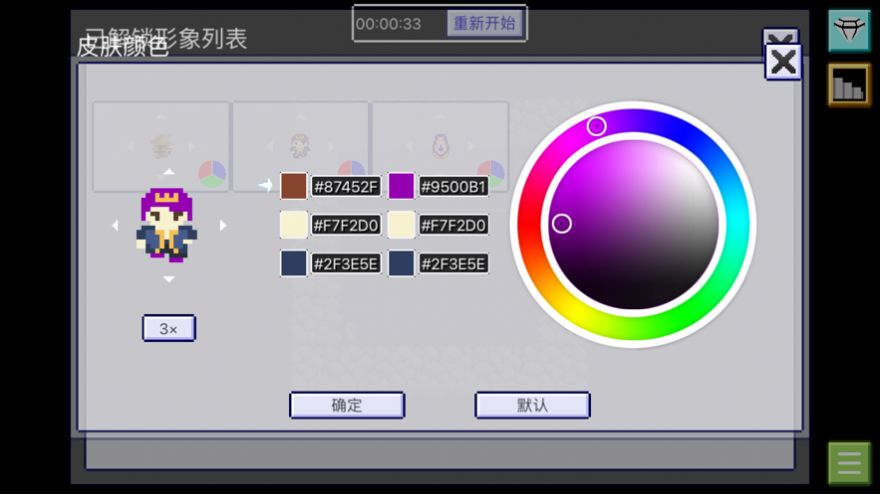The width and height of the screenshot is (880, 494).
Task: Open the brown bar chart icon
Action: coord(849,85)
